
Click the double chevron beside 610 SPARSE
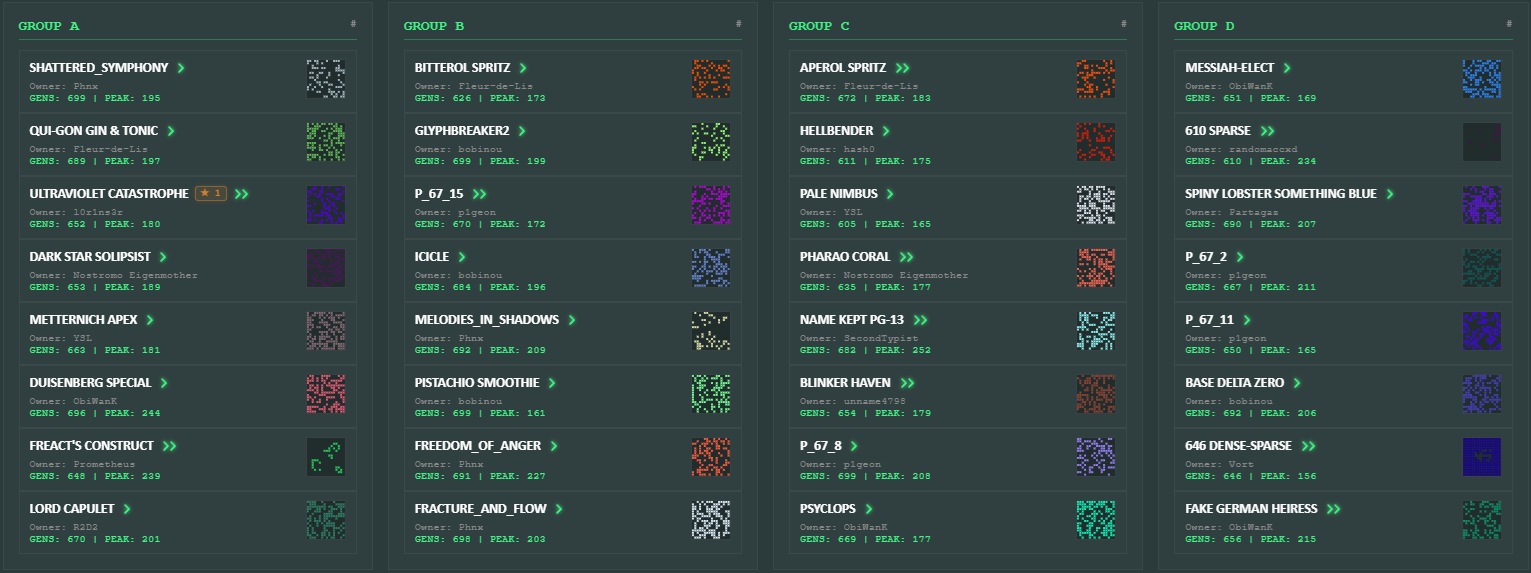(1267, 131)
